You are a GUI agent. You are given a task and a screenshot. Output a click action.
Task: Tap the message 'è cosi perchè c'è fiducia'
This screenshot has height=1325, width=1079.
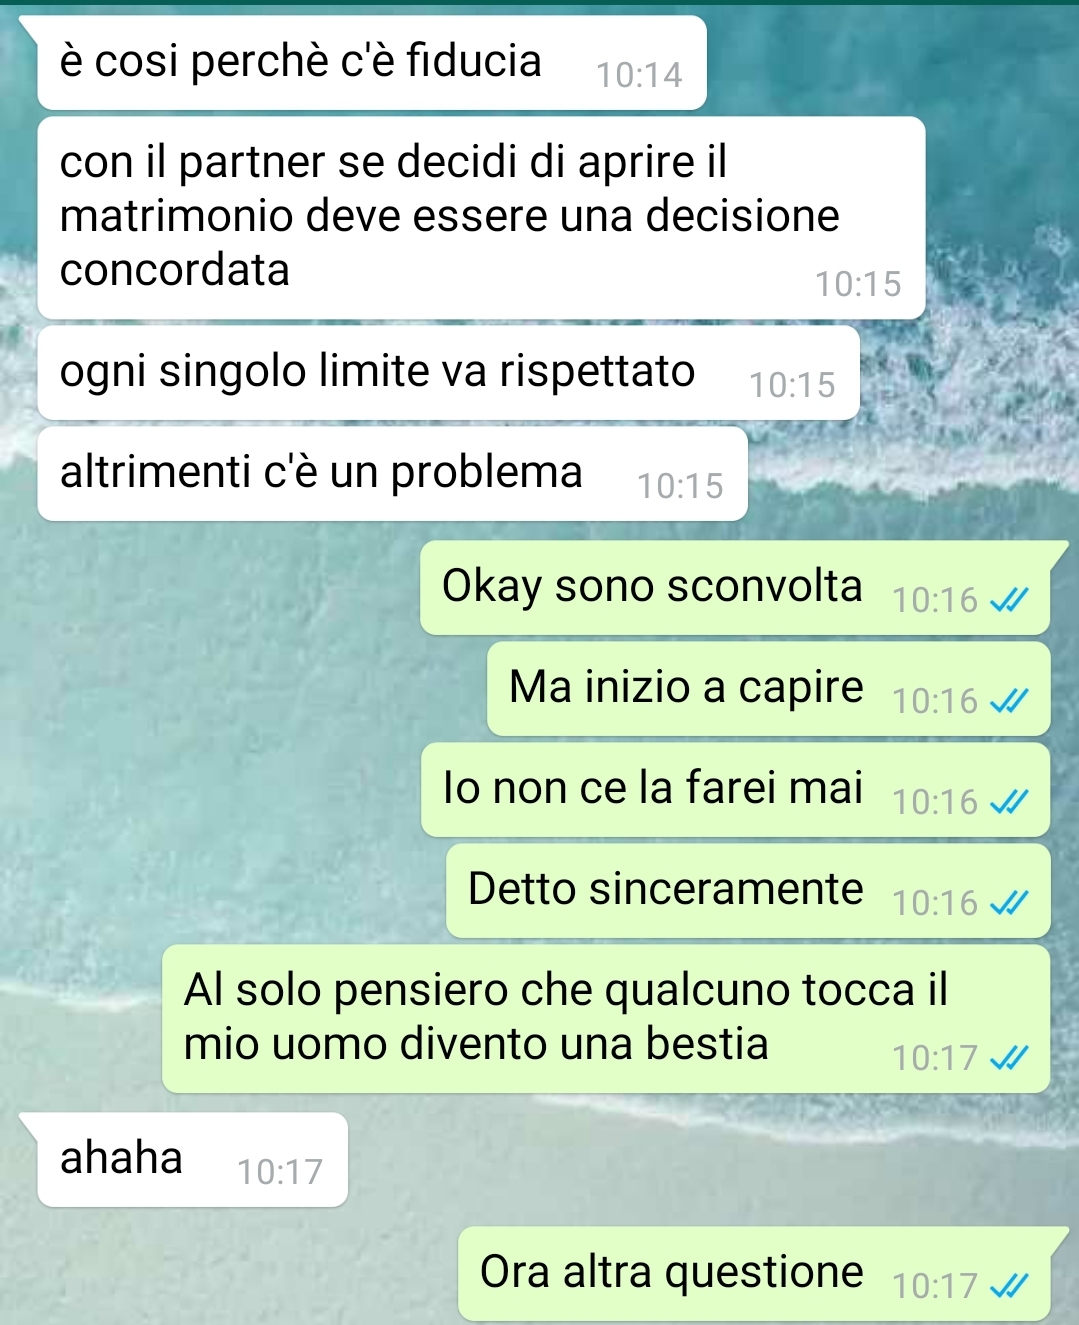[371, 63]
